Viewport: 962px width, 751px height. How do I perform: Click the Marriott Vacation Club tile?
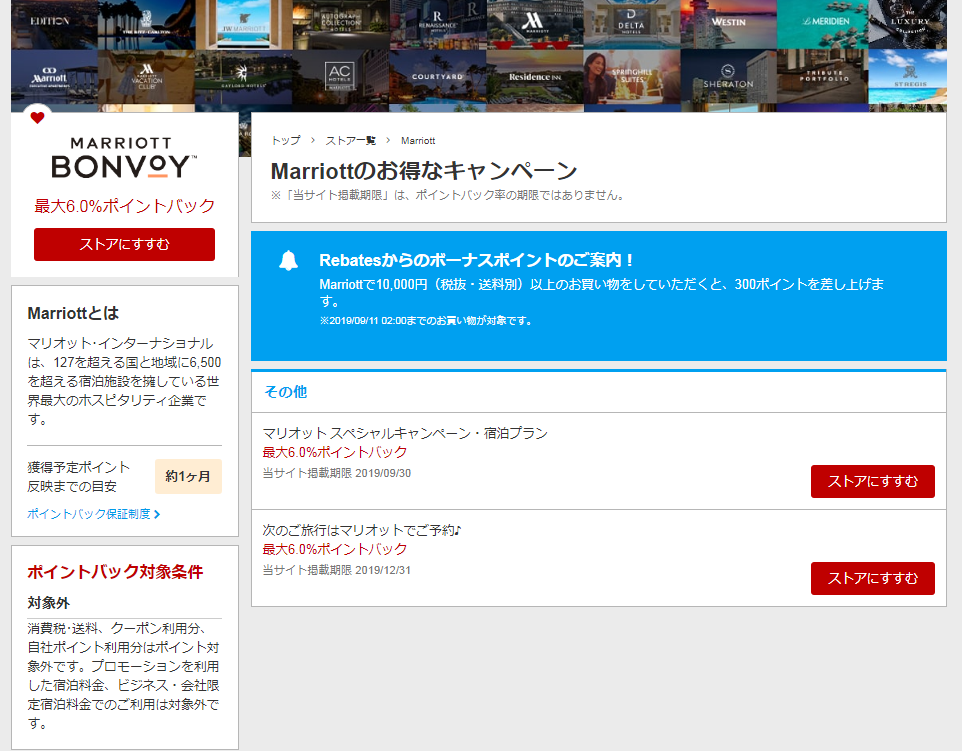click(x=147, y=79)
